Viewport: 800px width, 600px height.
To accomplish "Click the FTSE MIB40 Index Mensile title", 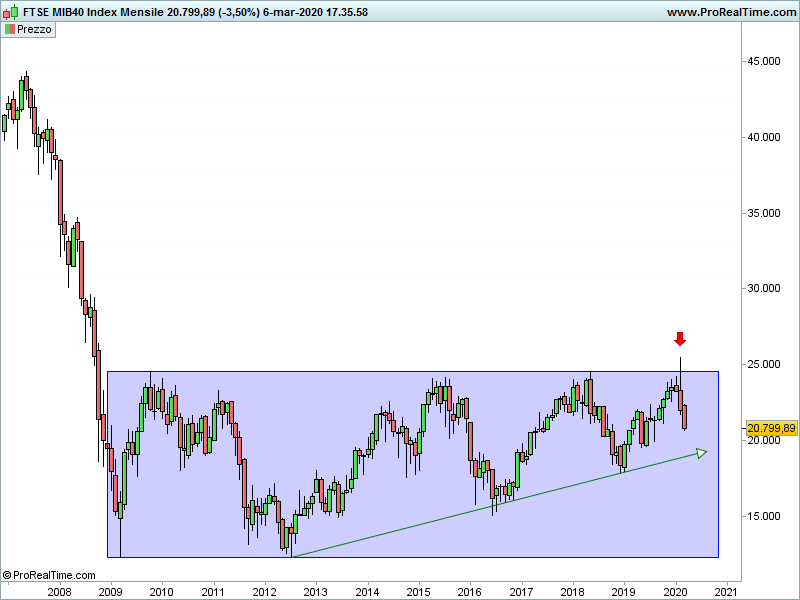I will coord(93,12).
